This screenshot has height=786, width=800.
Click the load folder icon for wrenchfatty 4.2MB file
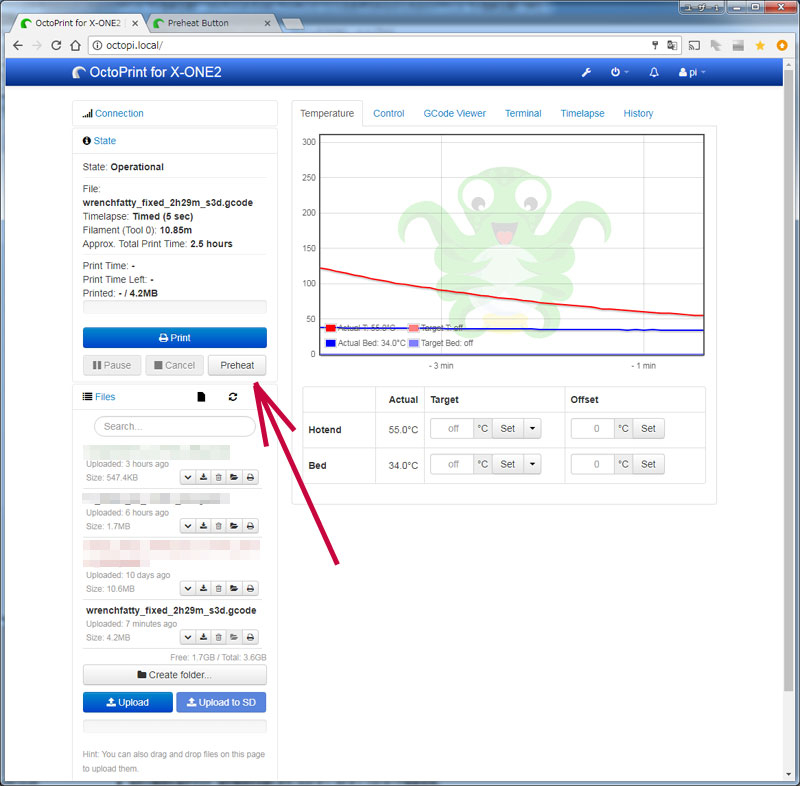(234, 637)
